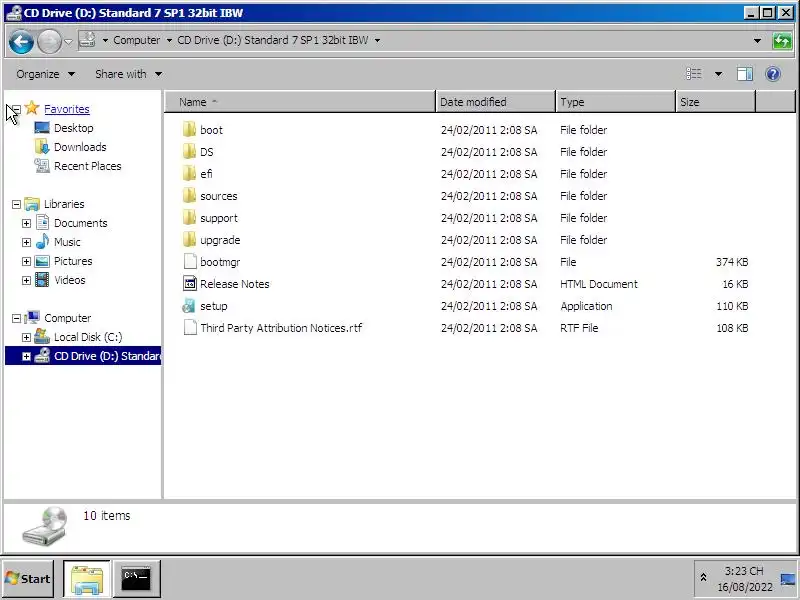
Task: Collapse the Favorites tree node
Action: [16, 109]
